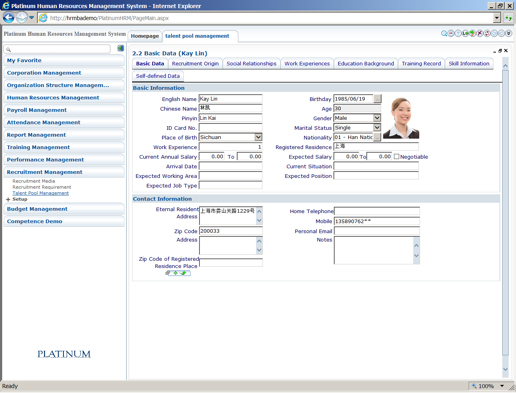Click into the Home Telephone field

pos(377,211)
